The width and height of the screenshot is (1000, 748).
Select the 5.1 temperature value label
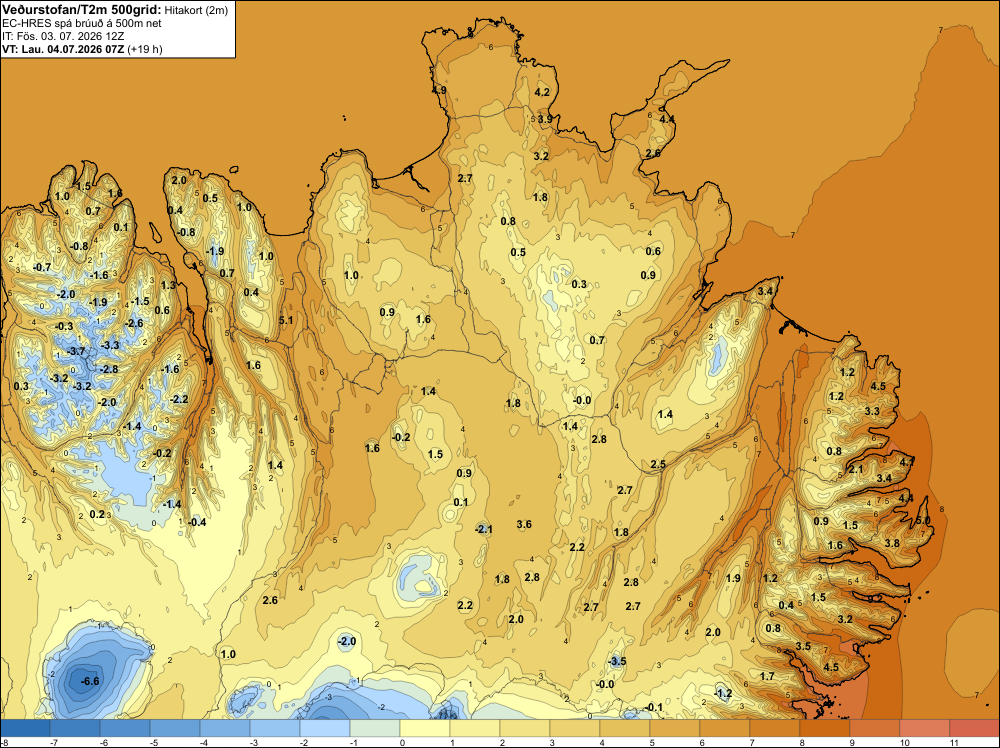click(286, 320)
